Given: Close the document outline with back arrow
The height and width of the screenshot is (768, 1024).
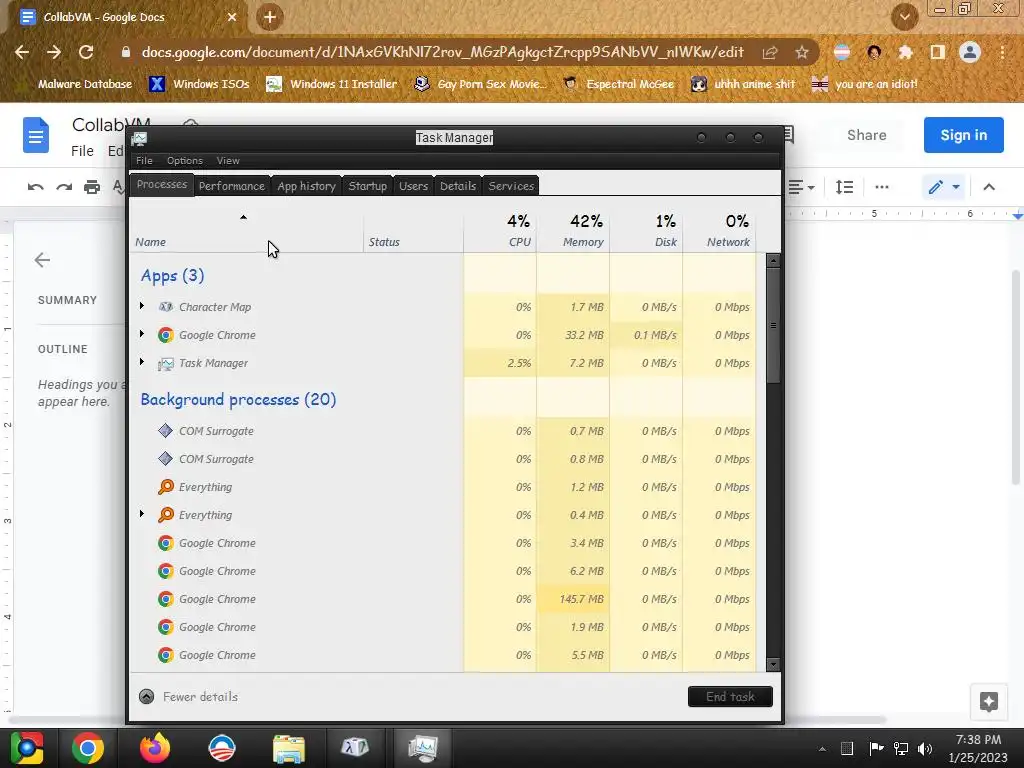Looking at the screenshot, I should pos(42,260).
